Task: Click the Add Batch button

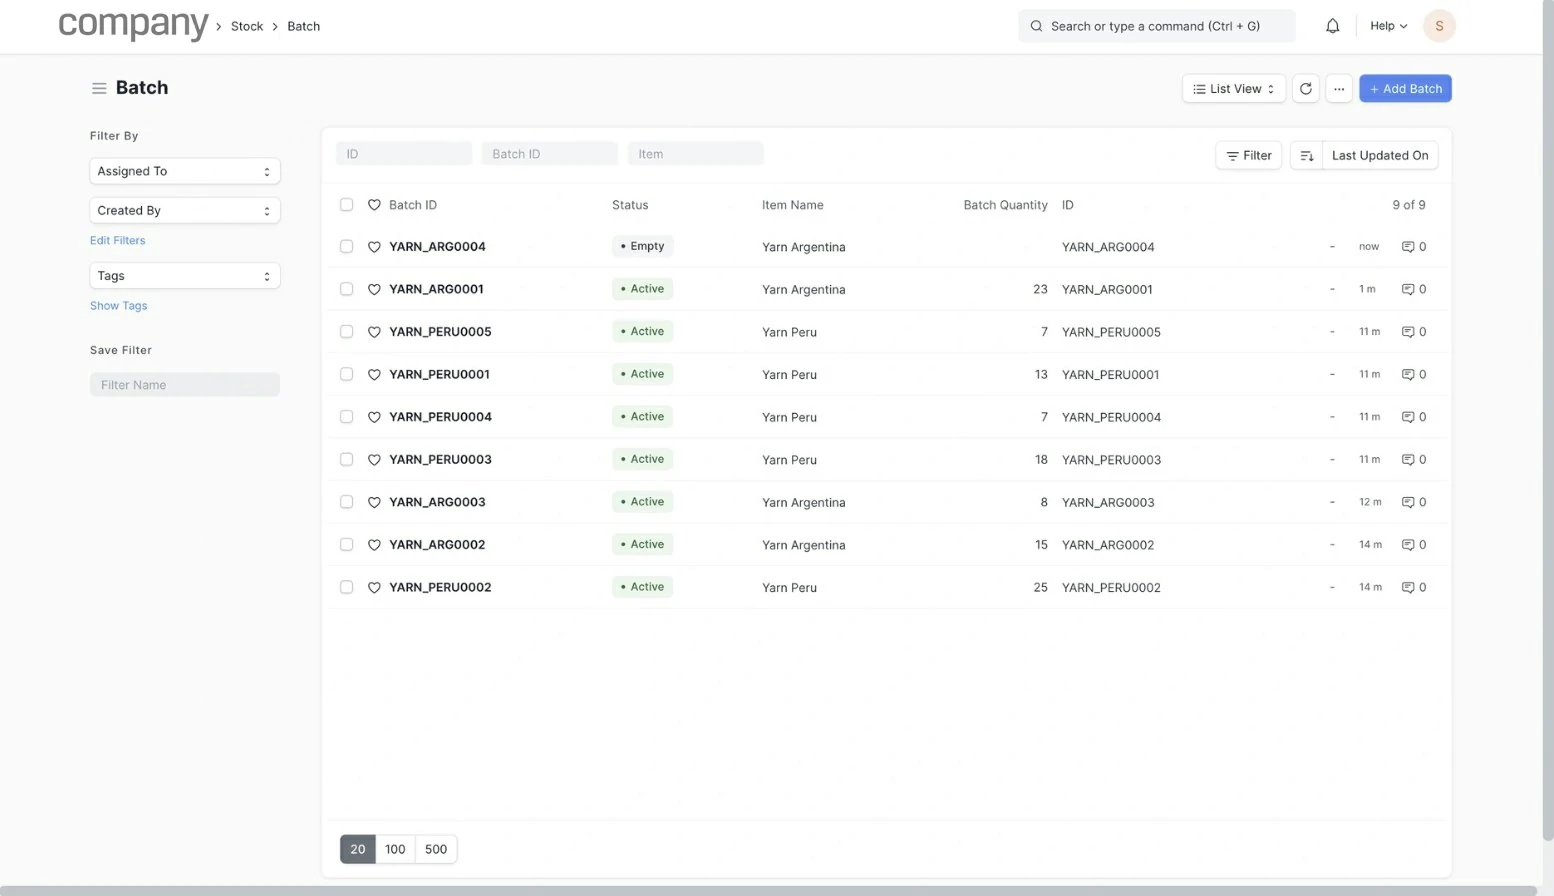Action: pos(1405,89)
